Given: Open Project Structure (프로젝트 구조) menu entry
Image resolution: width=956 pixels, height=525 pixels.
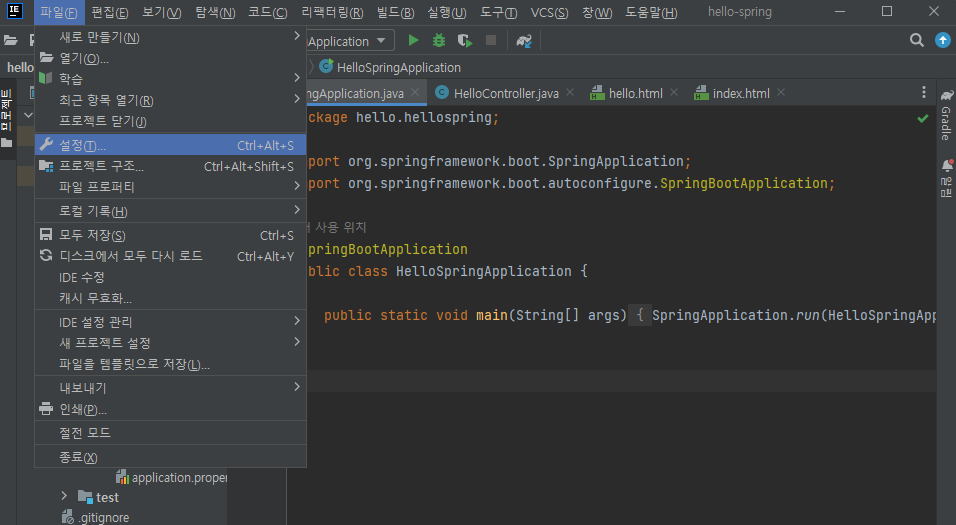Looking at the screenshot, I should pyautogui.click(x=171, y=166).
